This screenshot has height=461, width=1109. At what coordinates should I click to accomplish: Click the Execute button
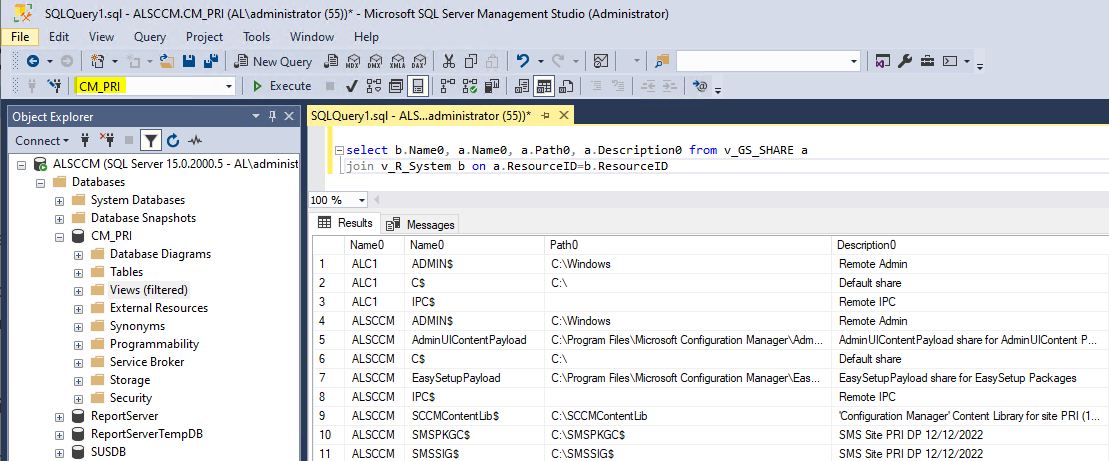point(281,86)
